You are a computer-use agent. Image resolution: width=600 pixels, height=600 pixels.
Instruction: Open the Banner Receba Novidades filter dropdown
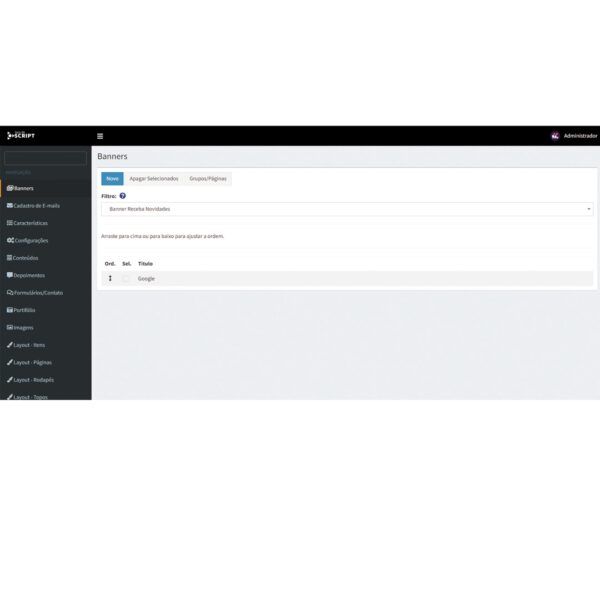click(x=347, y=209)
